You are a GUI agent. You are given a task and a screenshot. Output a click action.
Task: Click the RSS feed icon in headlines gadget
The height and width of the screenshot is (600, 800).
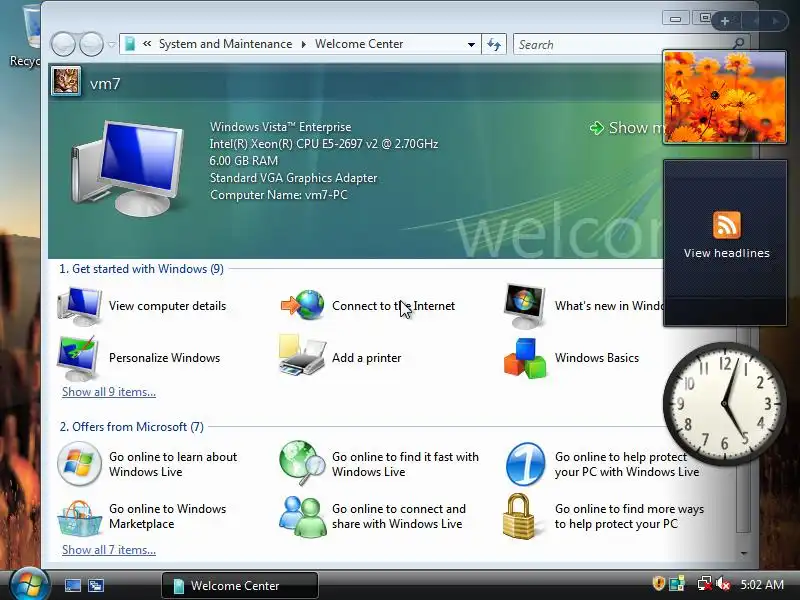[x=727, y=224]
